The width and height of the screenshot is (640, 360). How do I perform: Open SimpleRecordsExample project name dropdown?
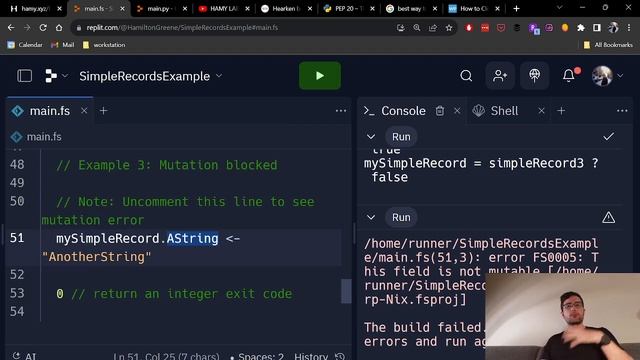pos(151,76)
